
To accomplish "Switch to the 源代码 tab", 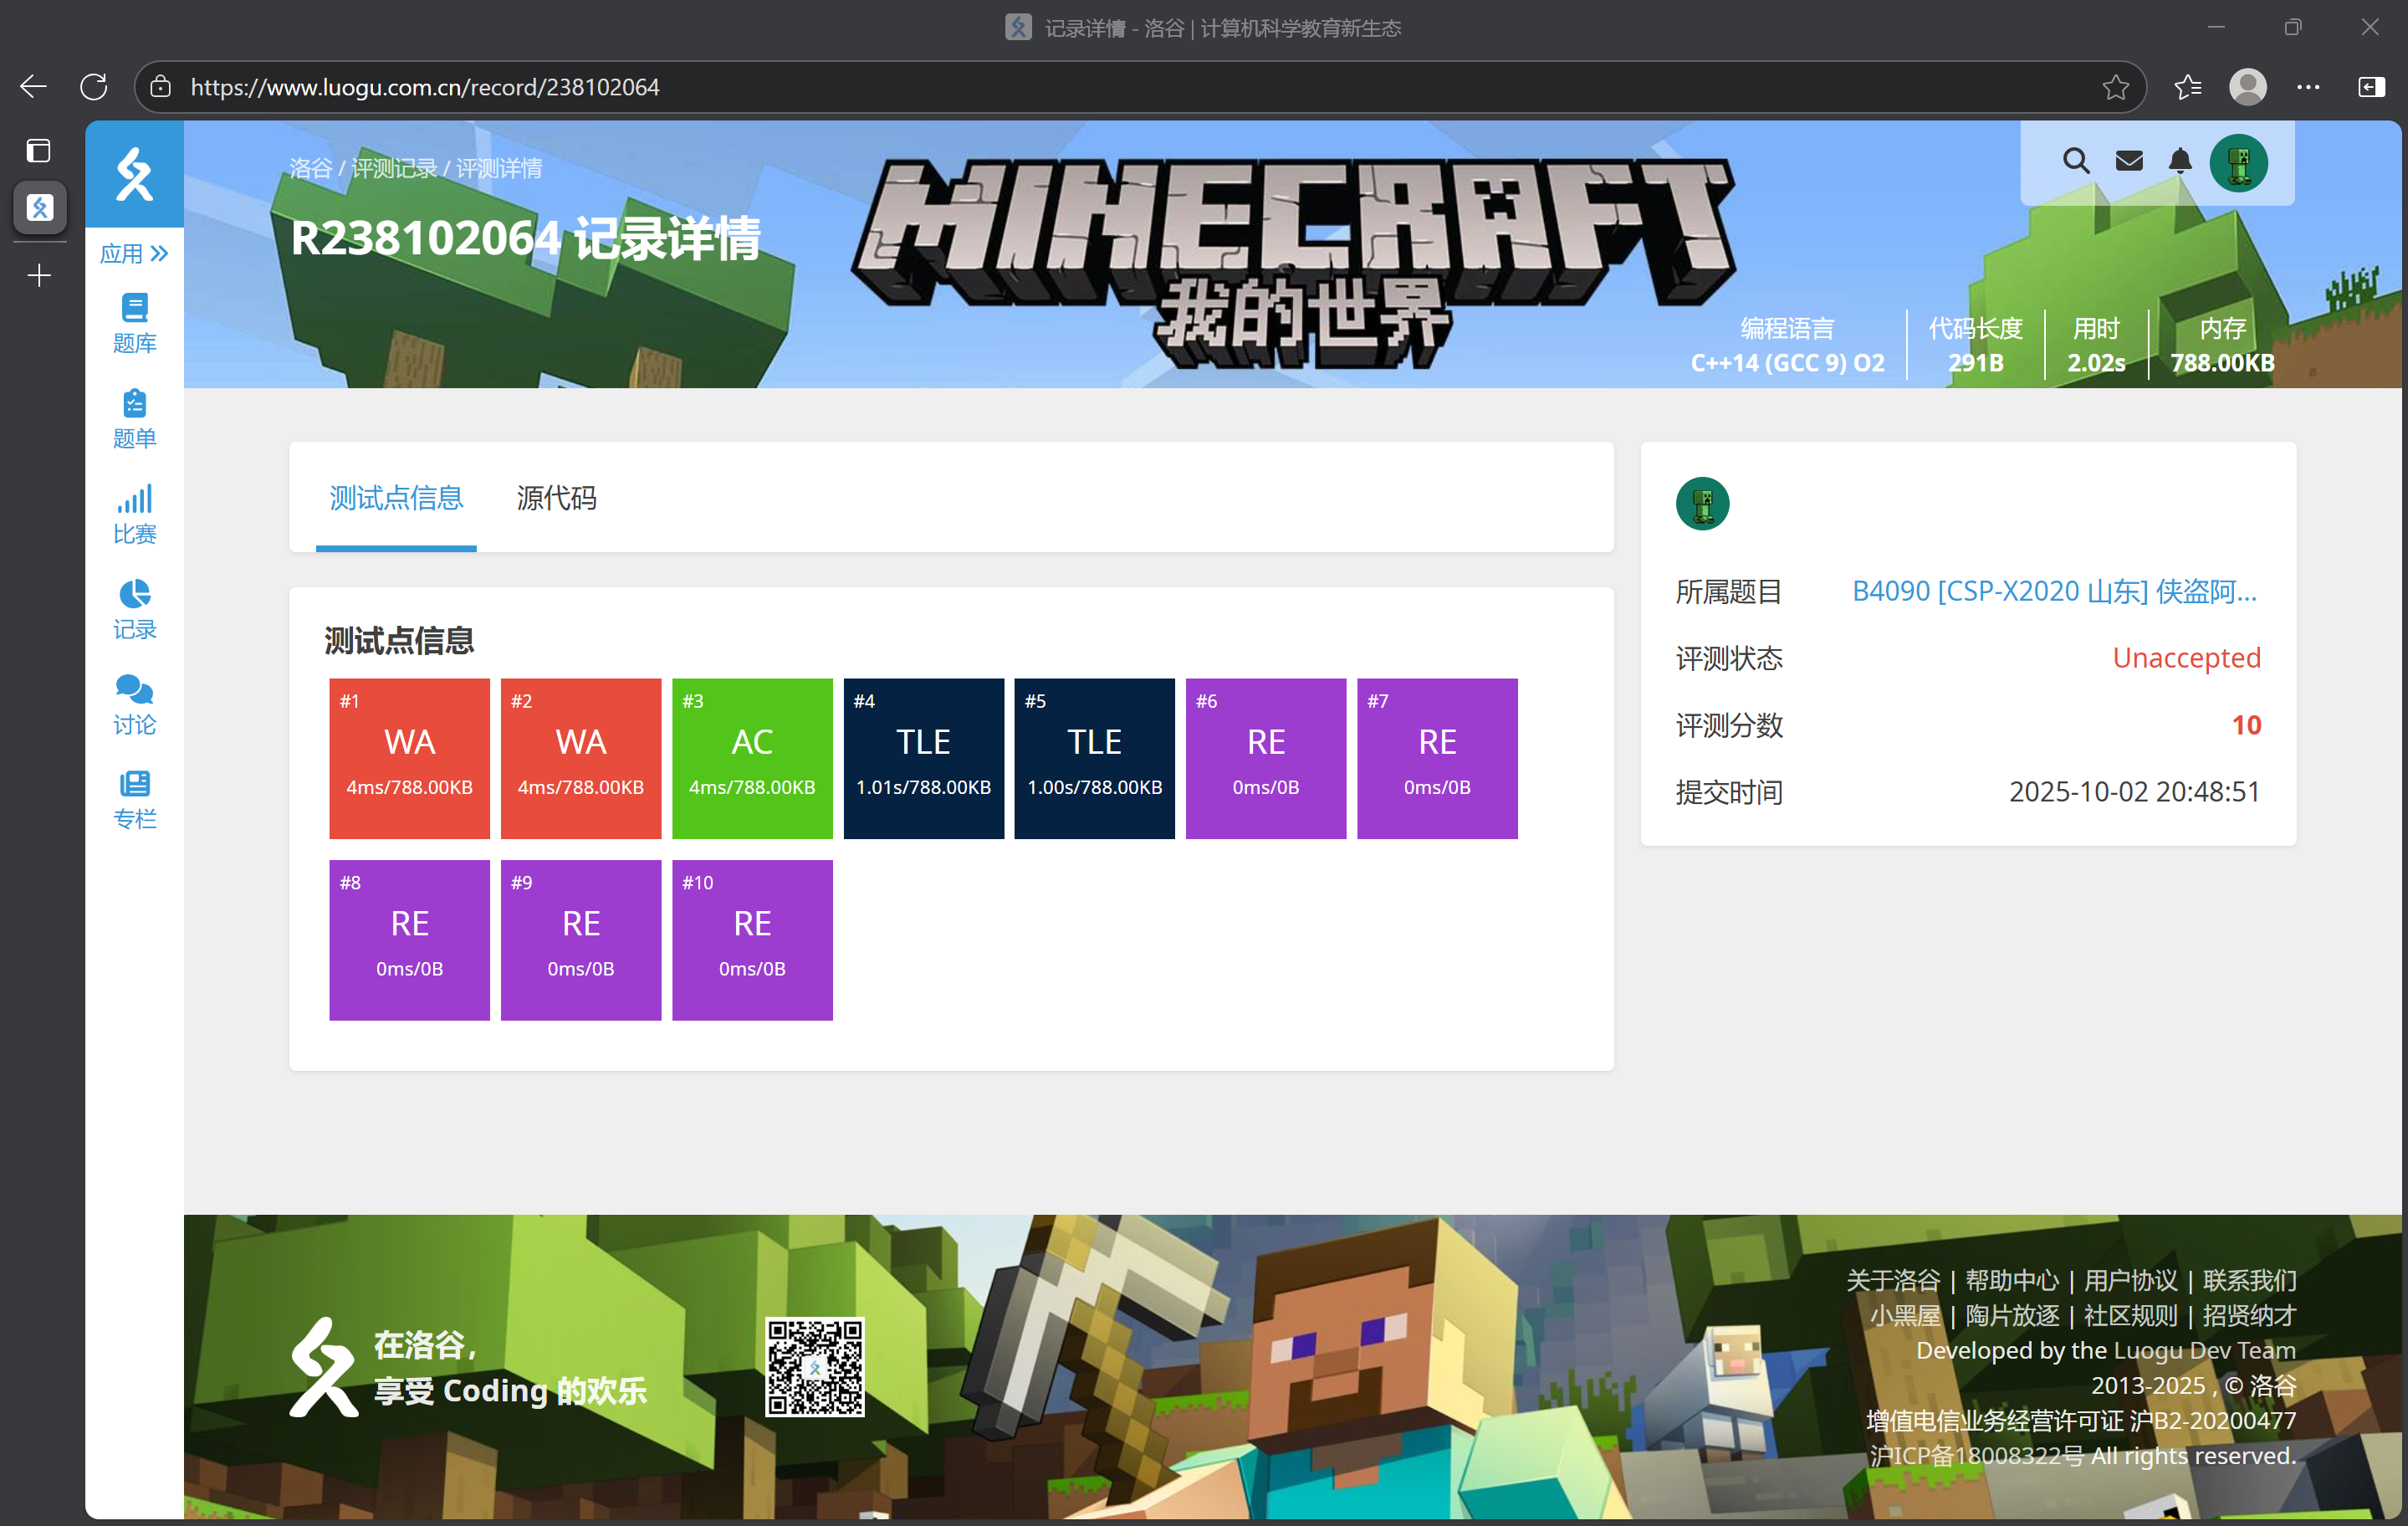I will [556, 497].
